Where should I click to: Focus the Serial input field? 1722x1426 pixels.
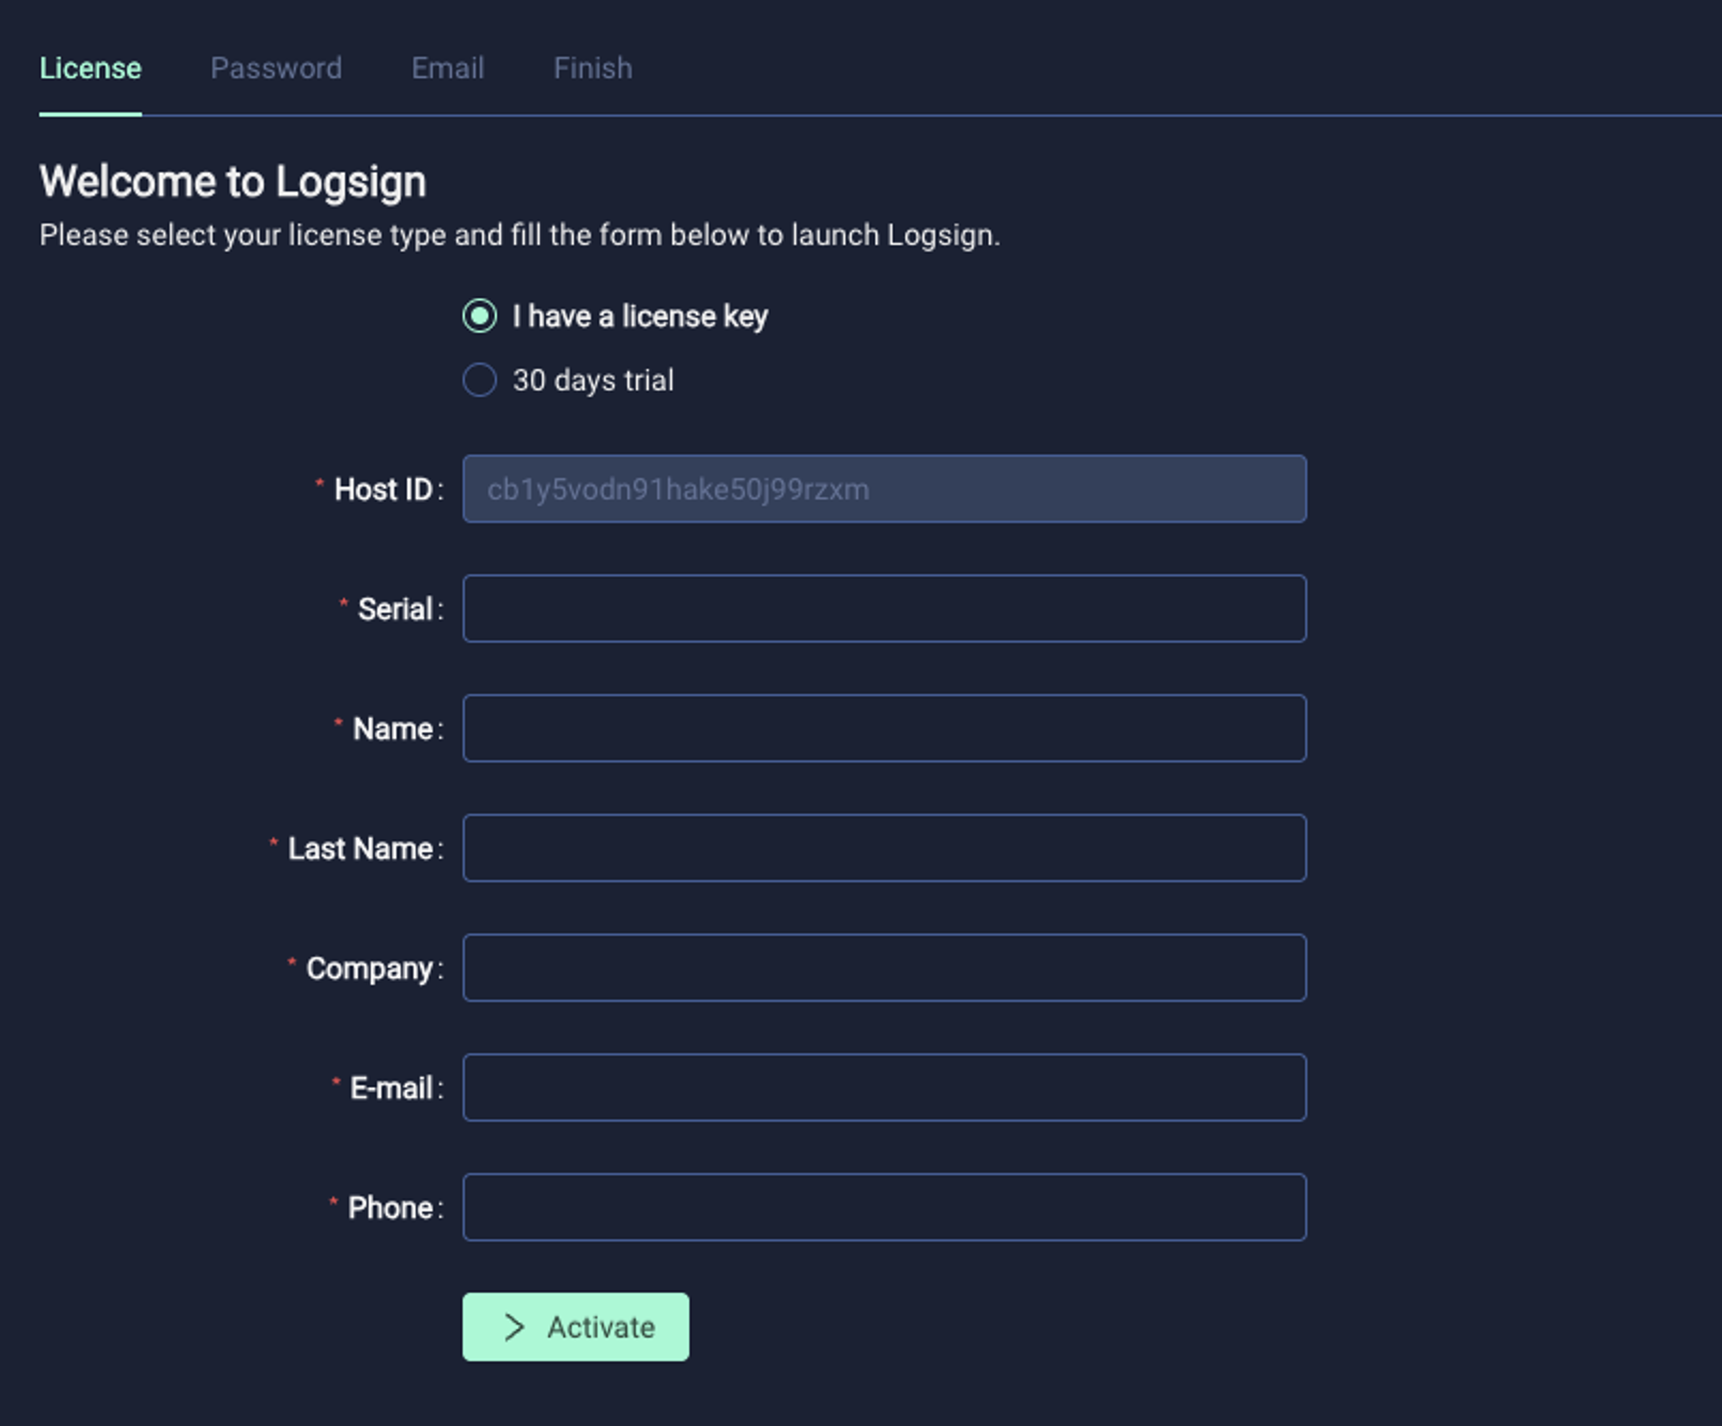click(884, 608)
